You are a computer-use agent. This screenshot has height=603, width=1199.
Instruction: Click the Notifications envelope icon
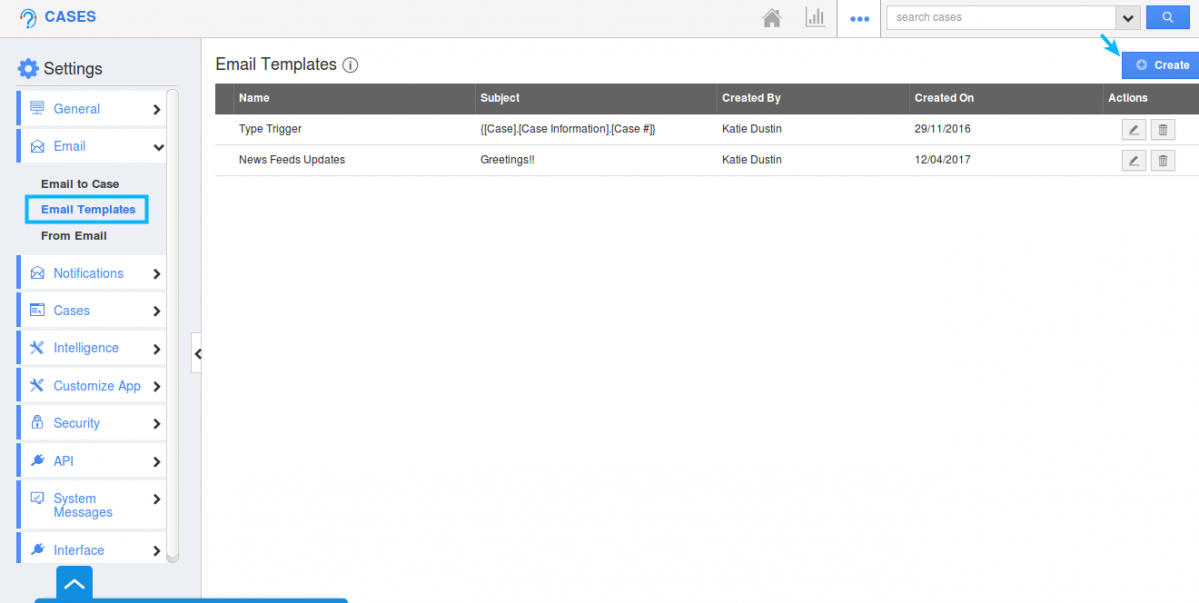[37, 273]
